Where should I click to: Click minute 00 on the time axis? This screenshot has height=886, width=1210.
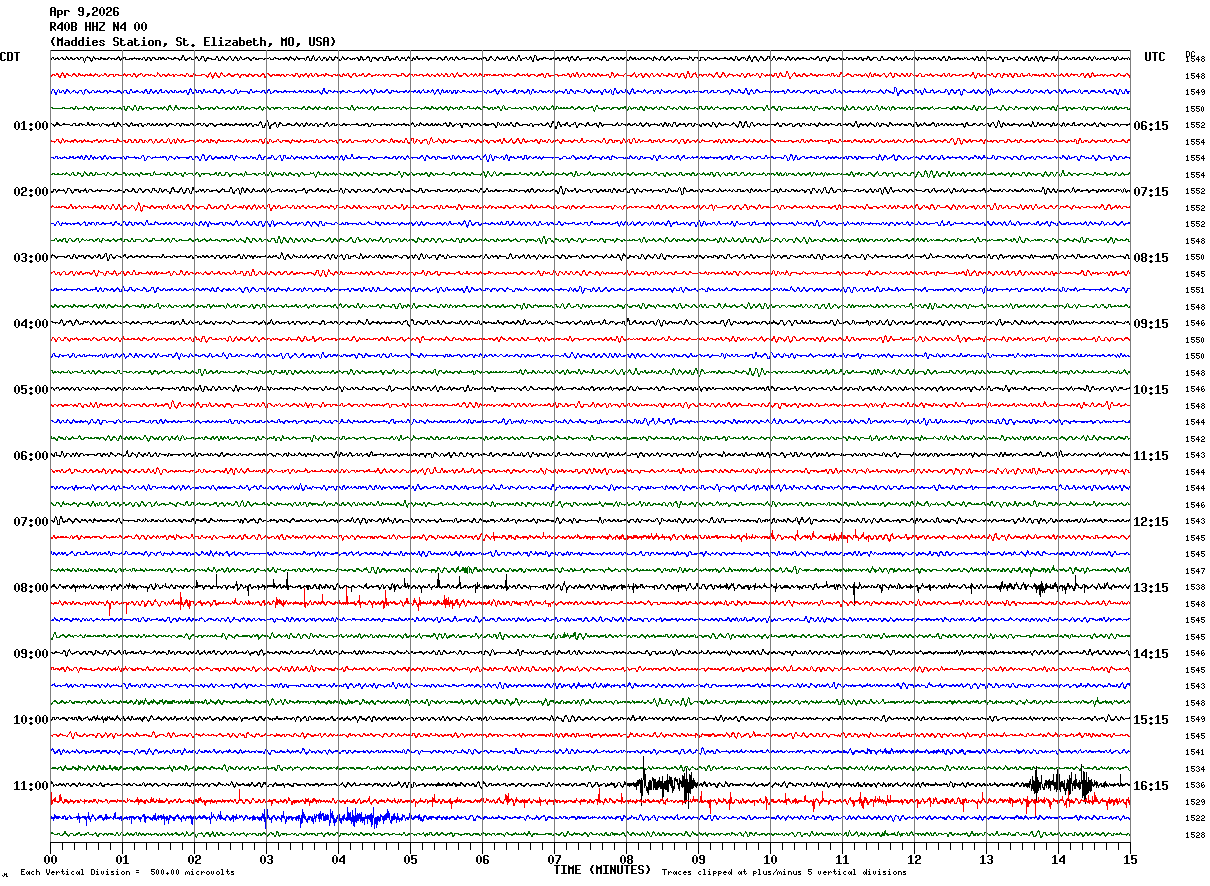pos(50,859)
